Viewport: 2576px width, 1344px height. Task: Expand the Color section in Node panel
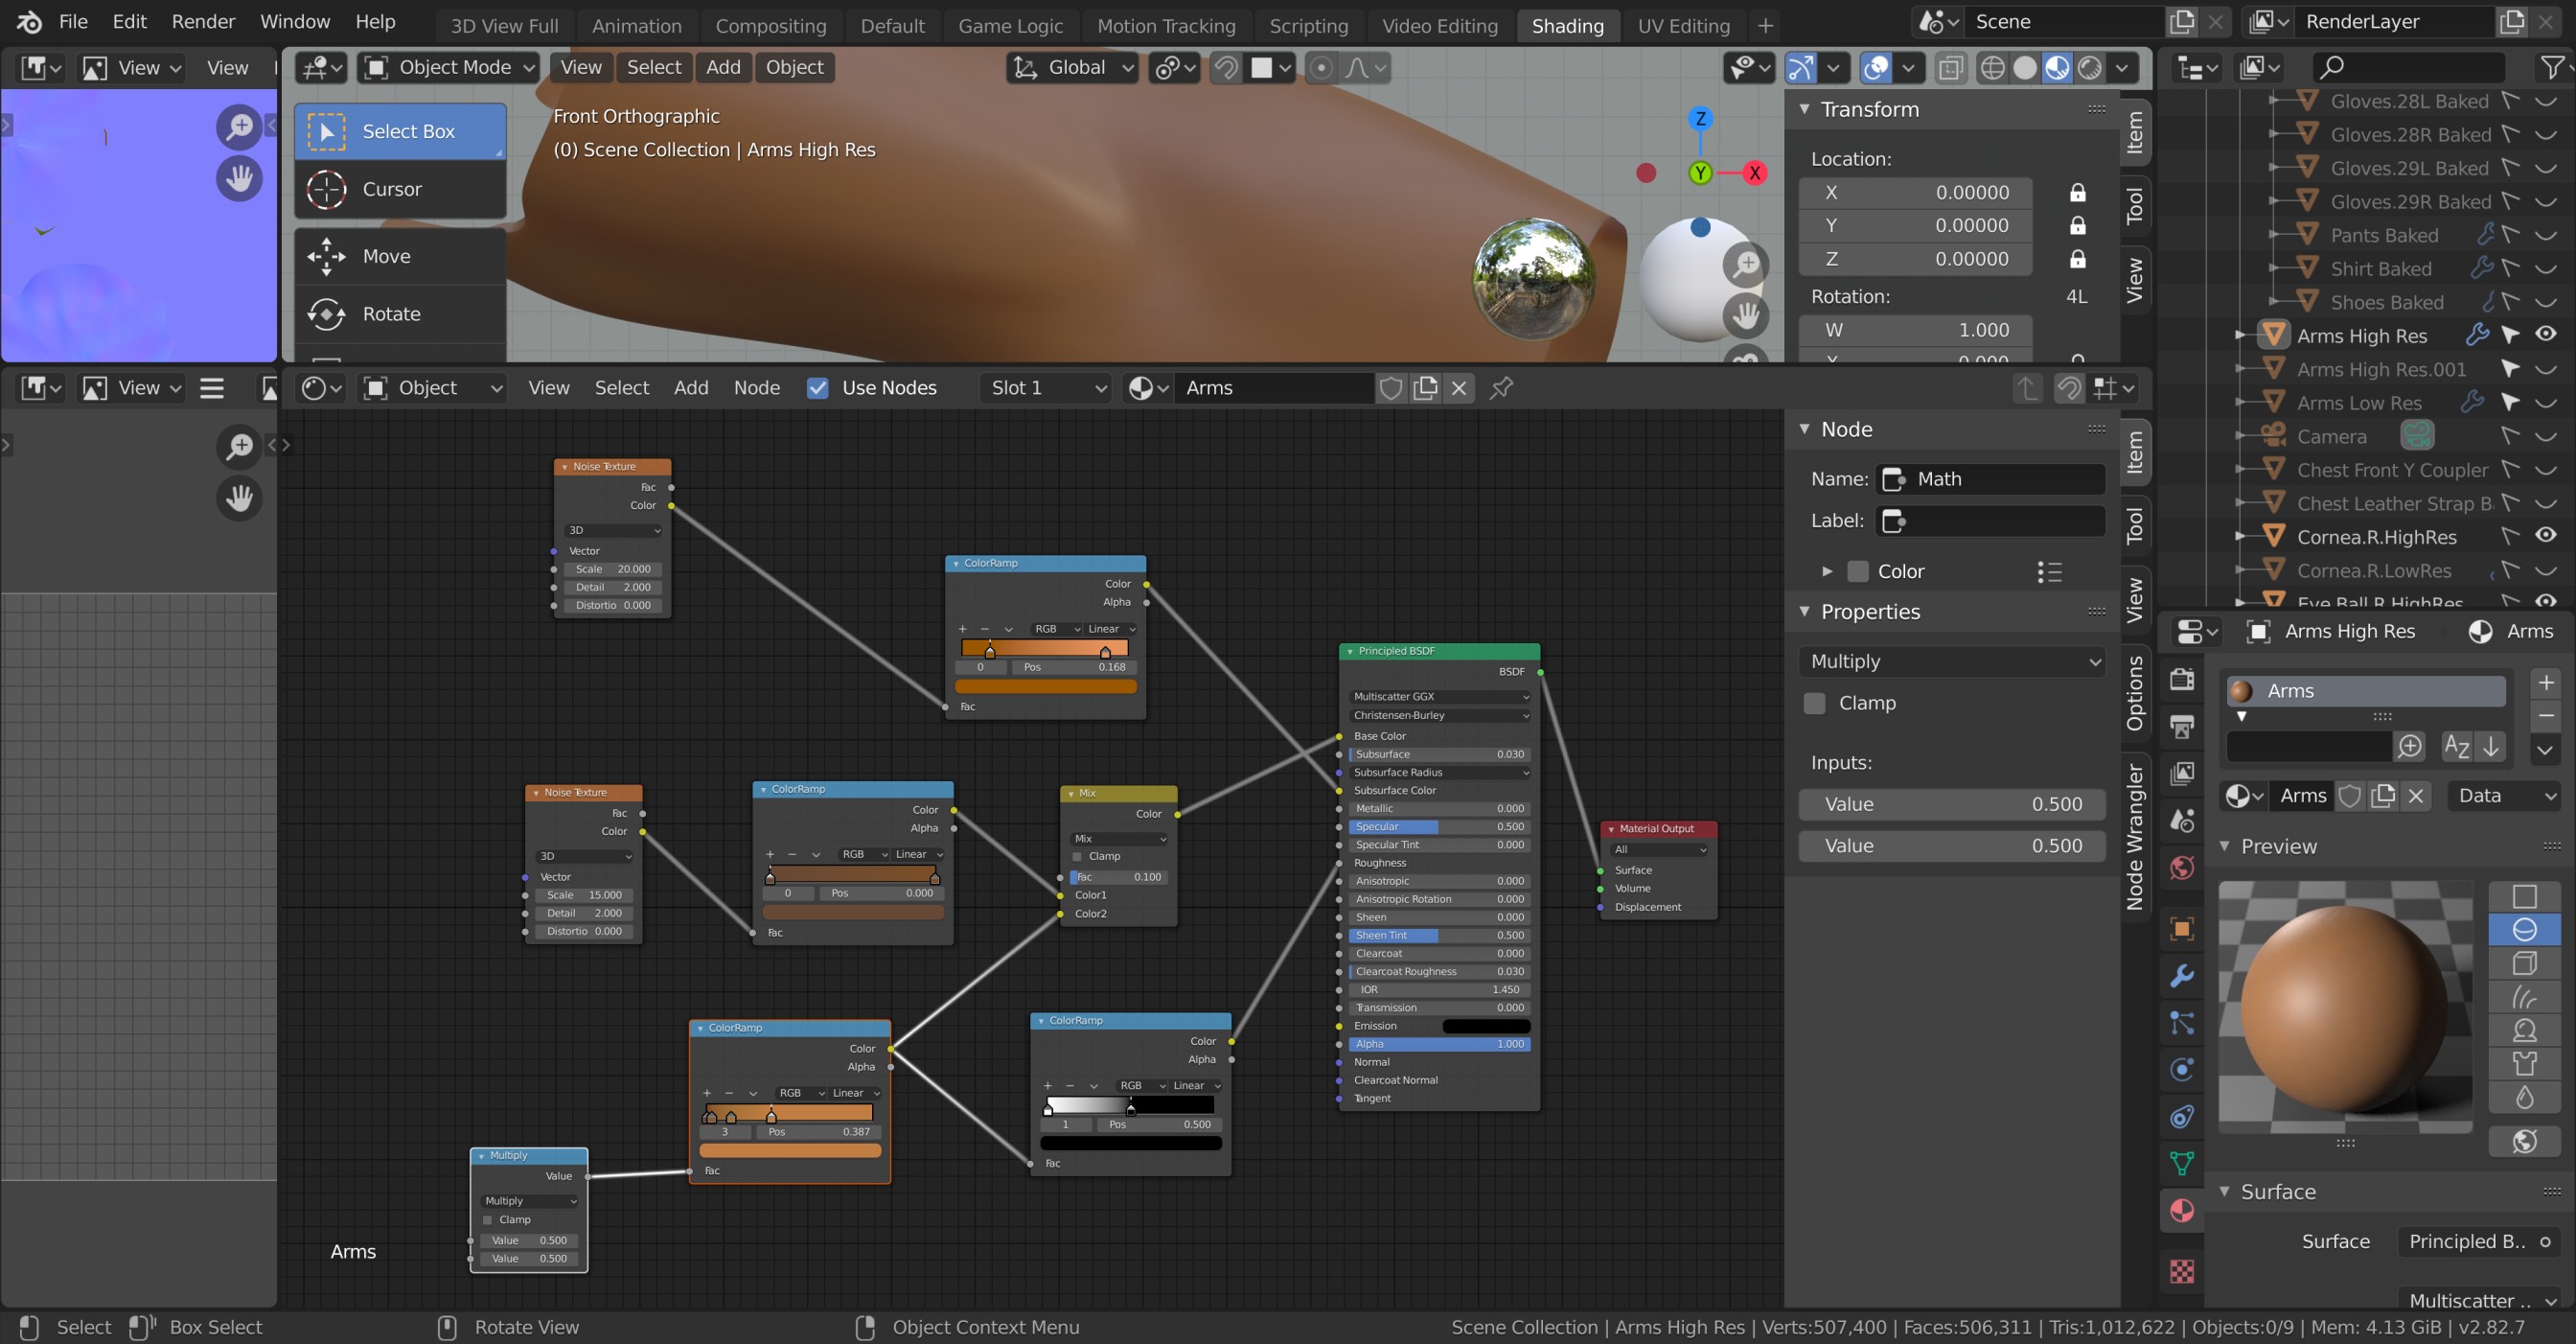point(1827,571)
